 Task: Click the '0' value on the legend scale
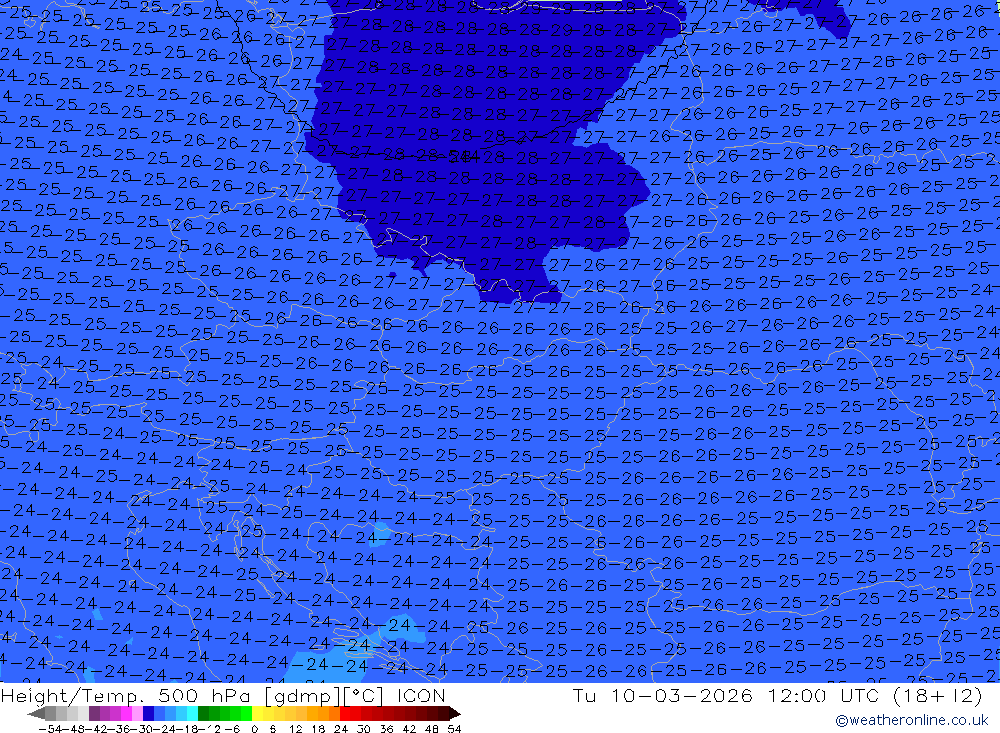(x=254, y=729)
